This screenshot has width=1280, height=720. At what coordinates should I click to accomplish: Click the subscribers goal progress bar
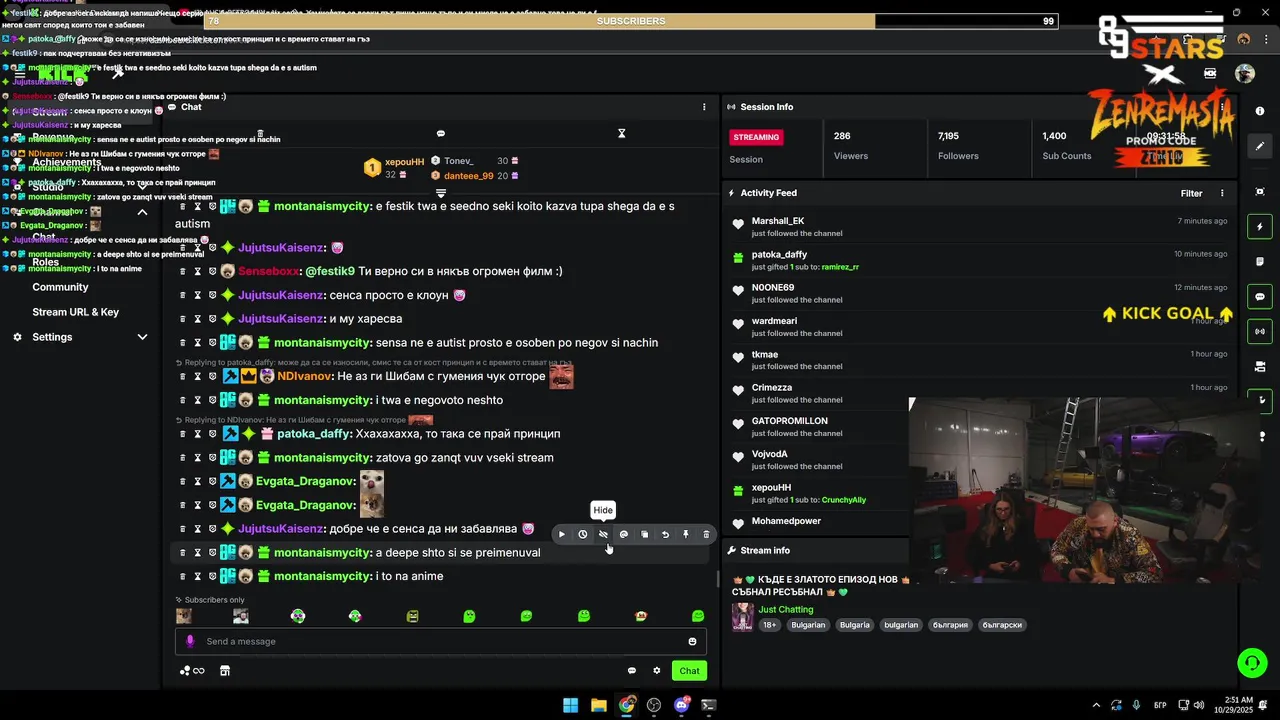[x=631, y=21]
